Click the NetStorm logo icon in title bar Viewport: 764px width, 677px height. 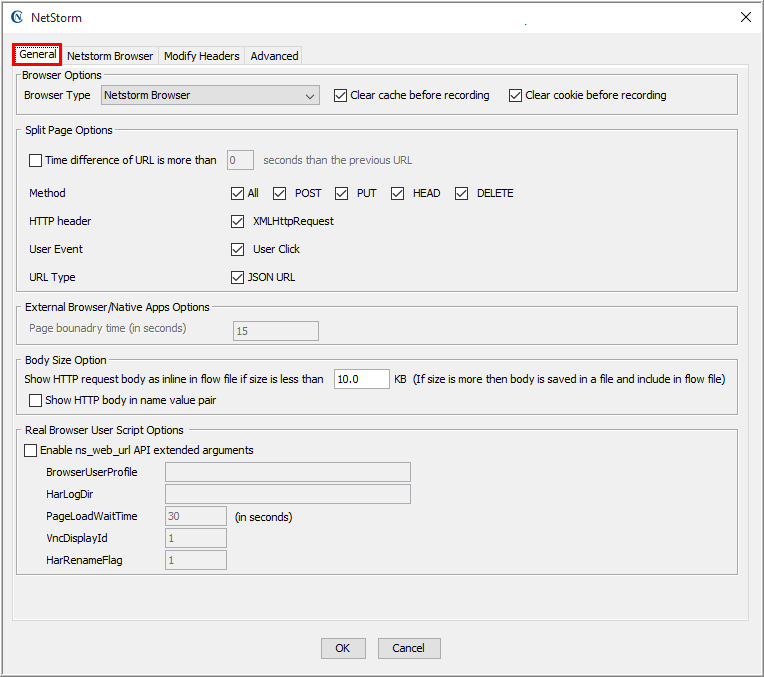pyautogui.click(x=17, y=17)
